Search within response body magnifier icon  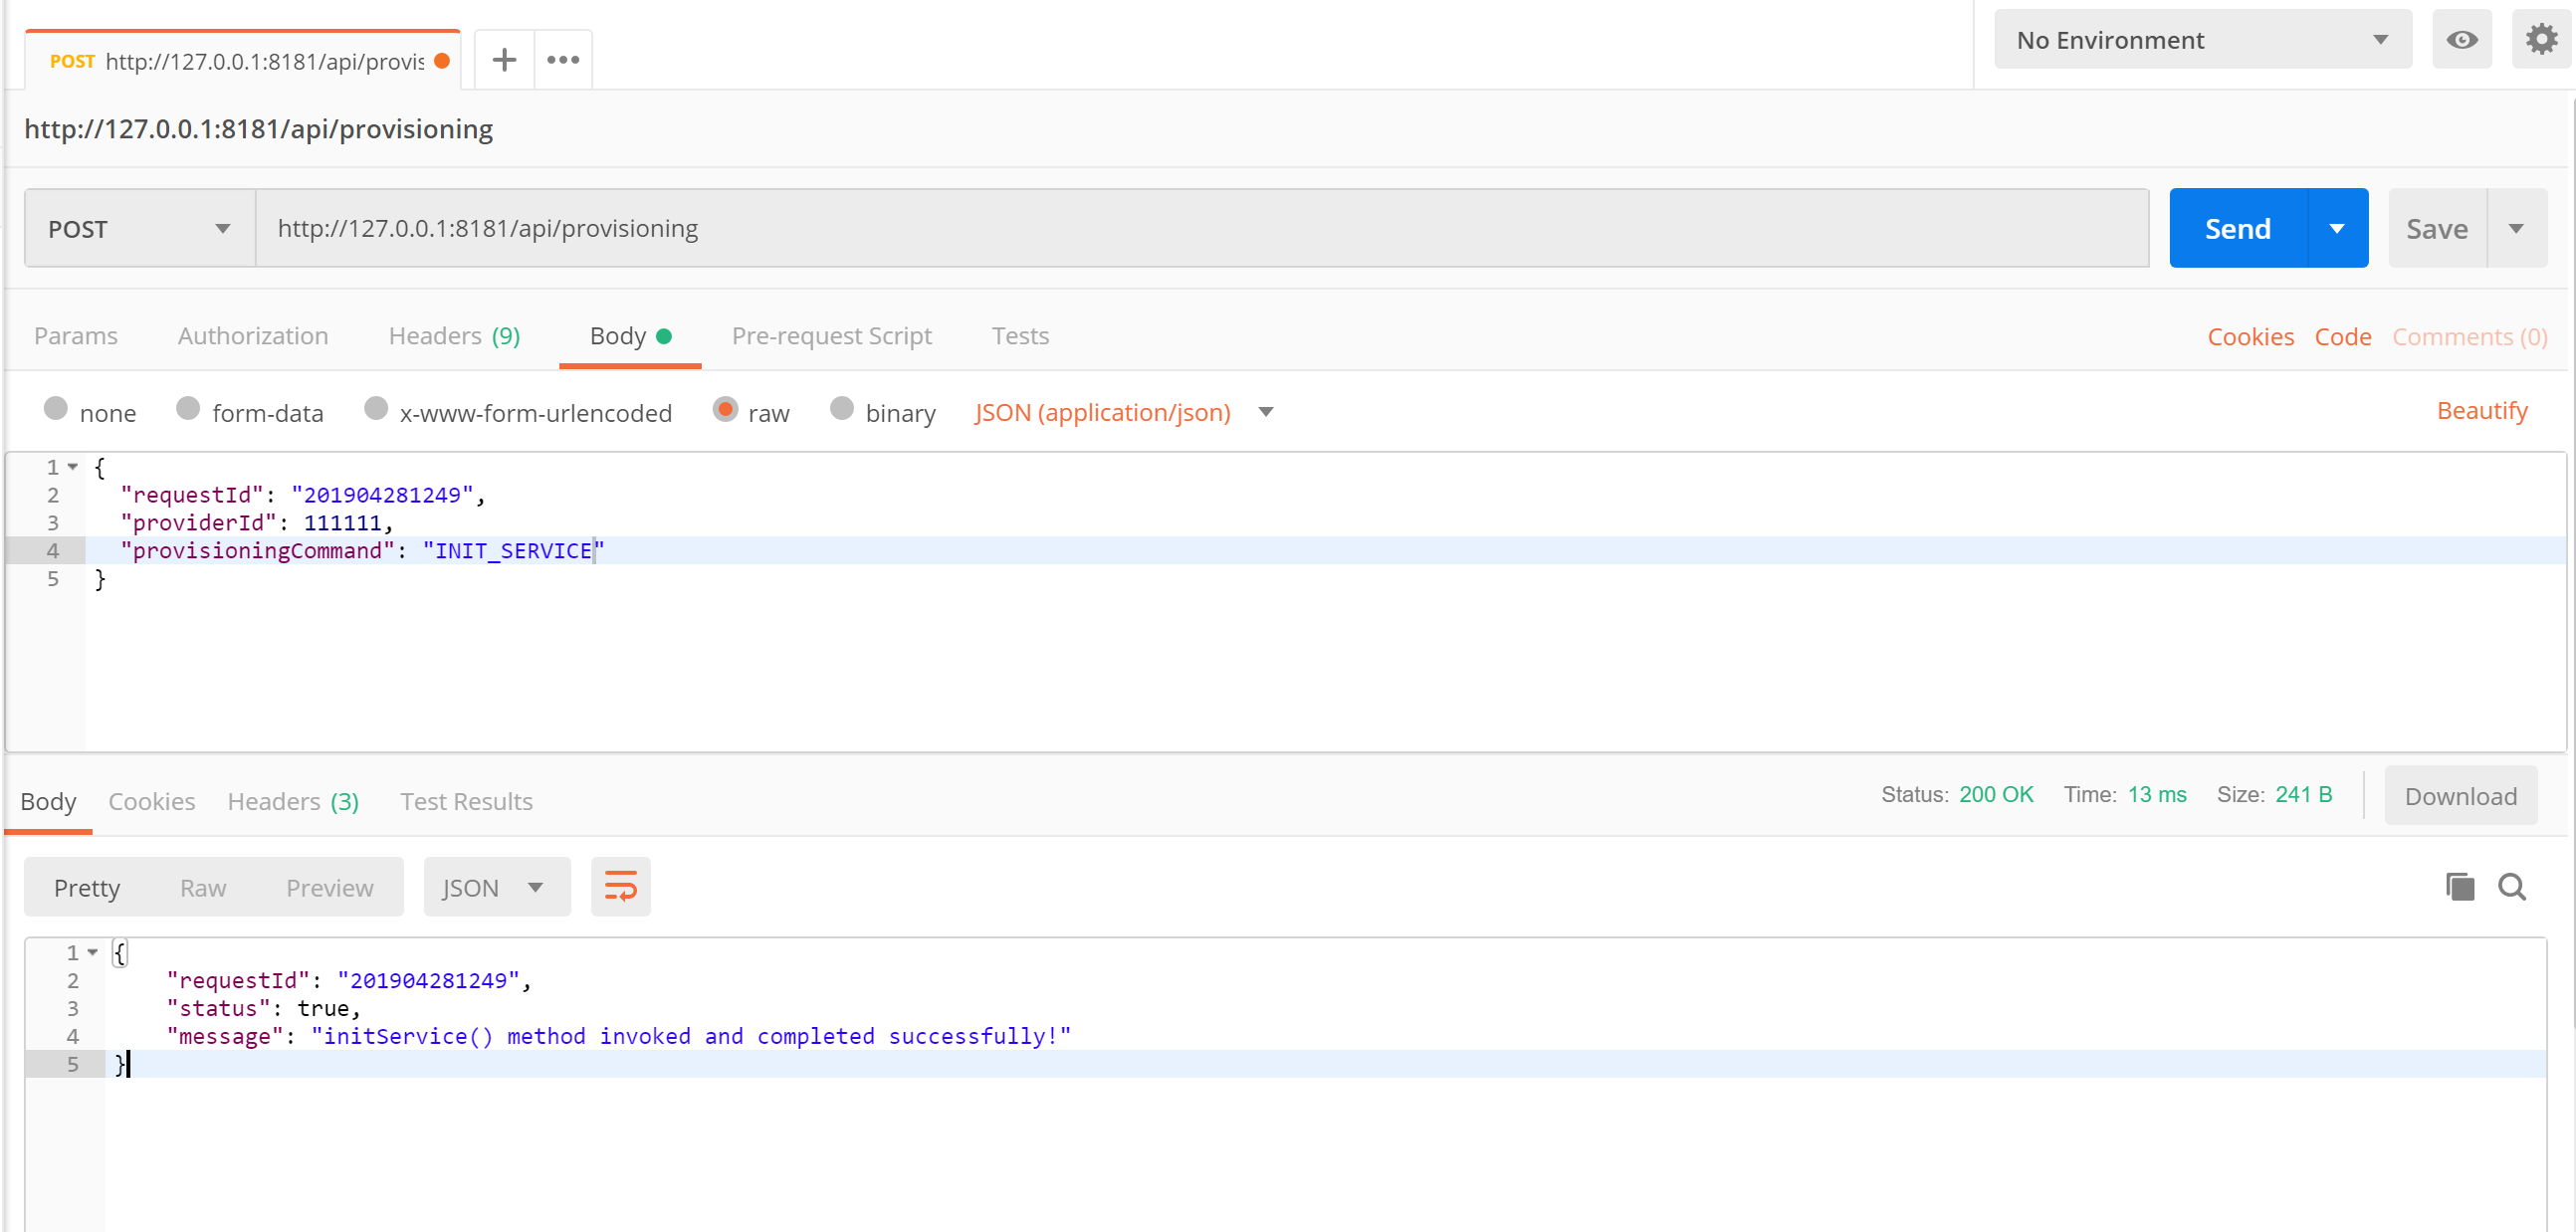point(2512,887)
